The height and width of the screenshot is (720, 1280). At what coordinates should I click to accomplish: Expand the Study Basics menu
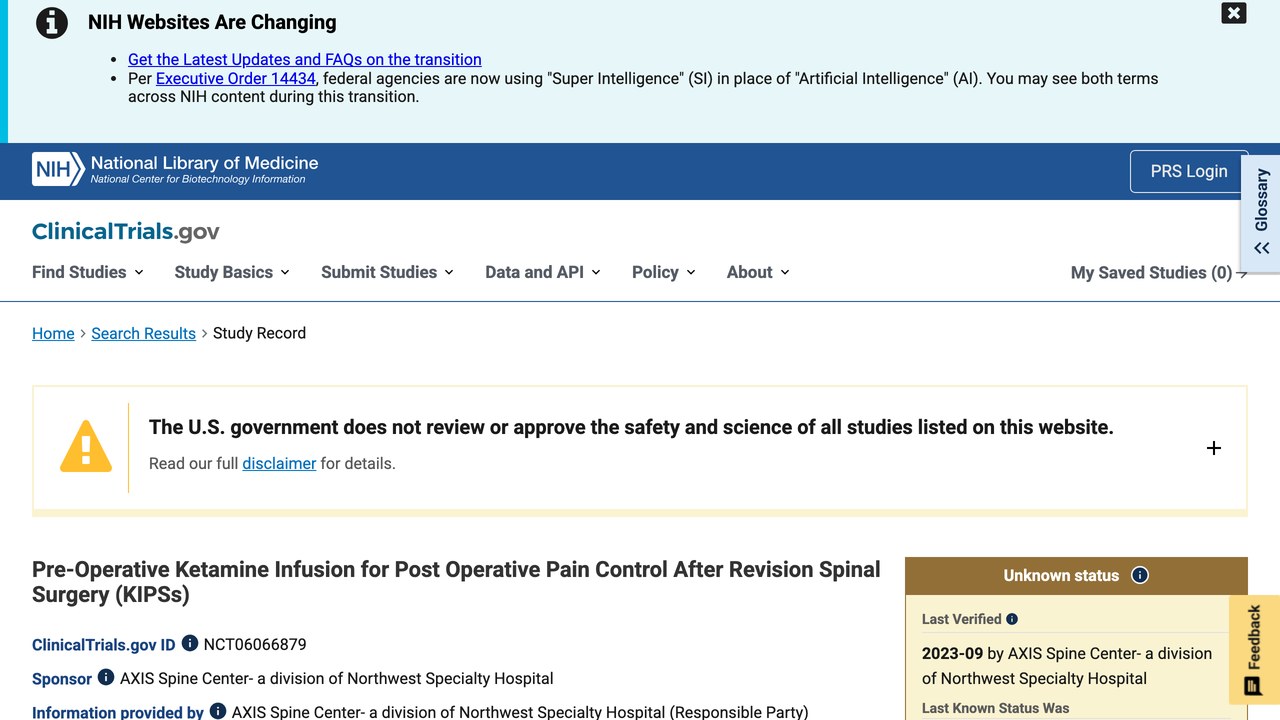232,272
